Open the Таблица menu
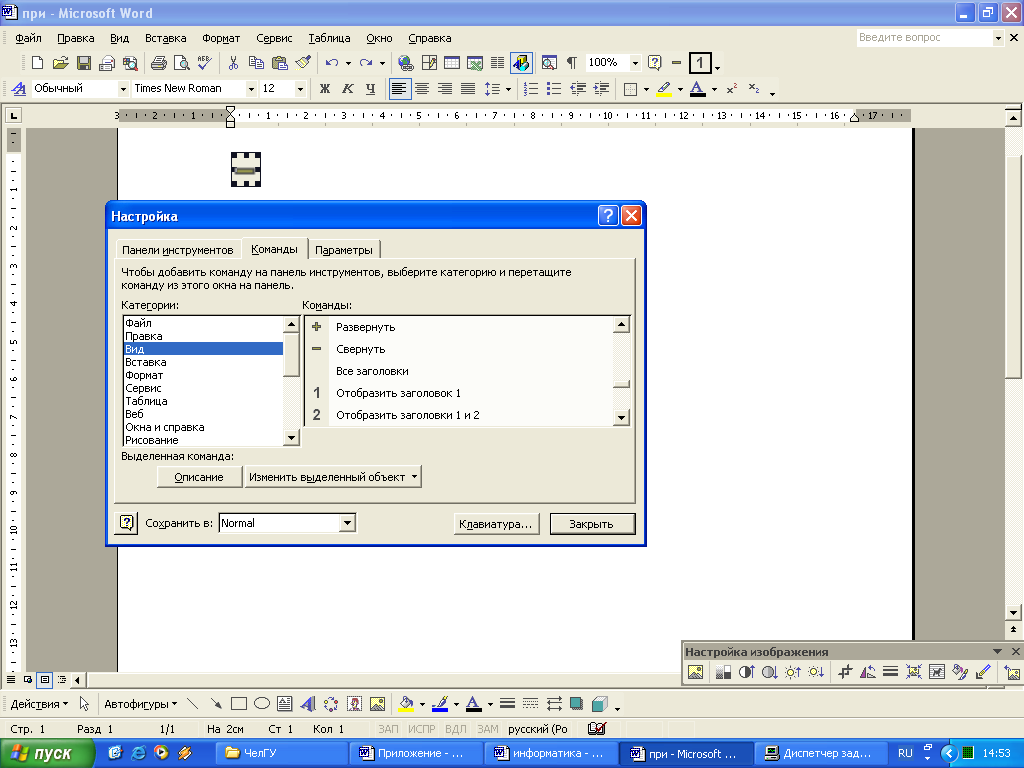Viewport: 1024px width, 768px height. click(329, 38)
